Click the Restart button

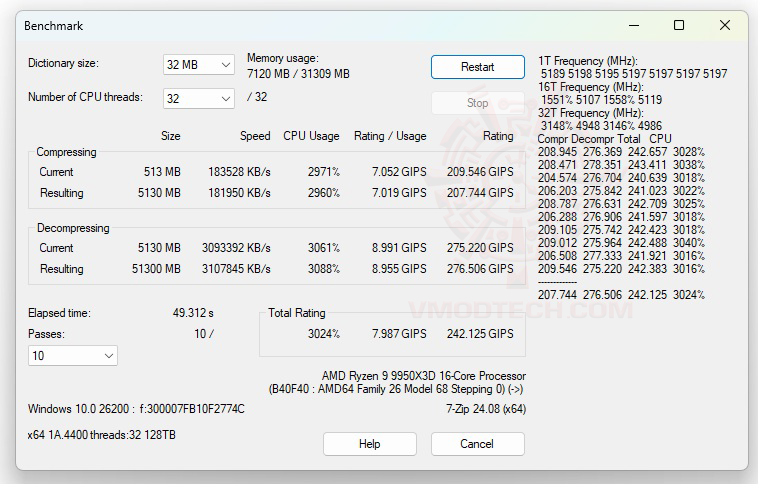click(x=477, y=67)
